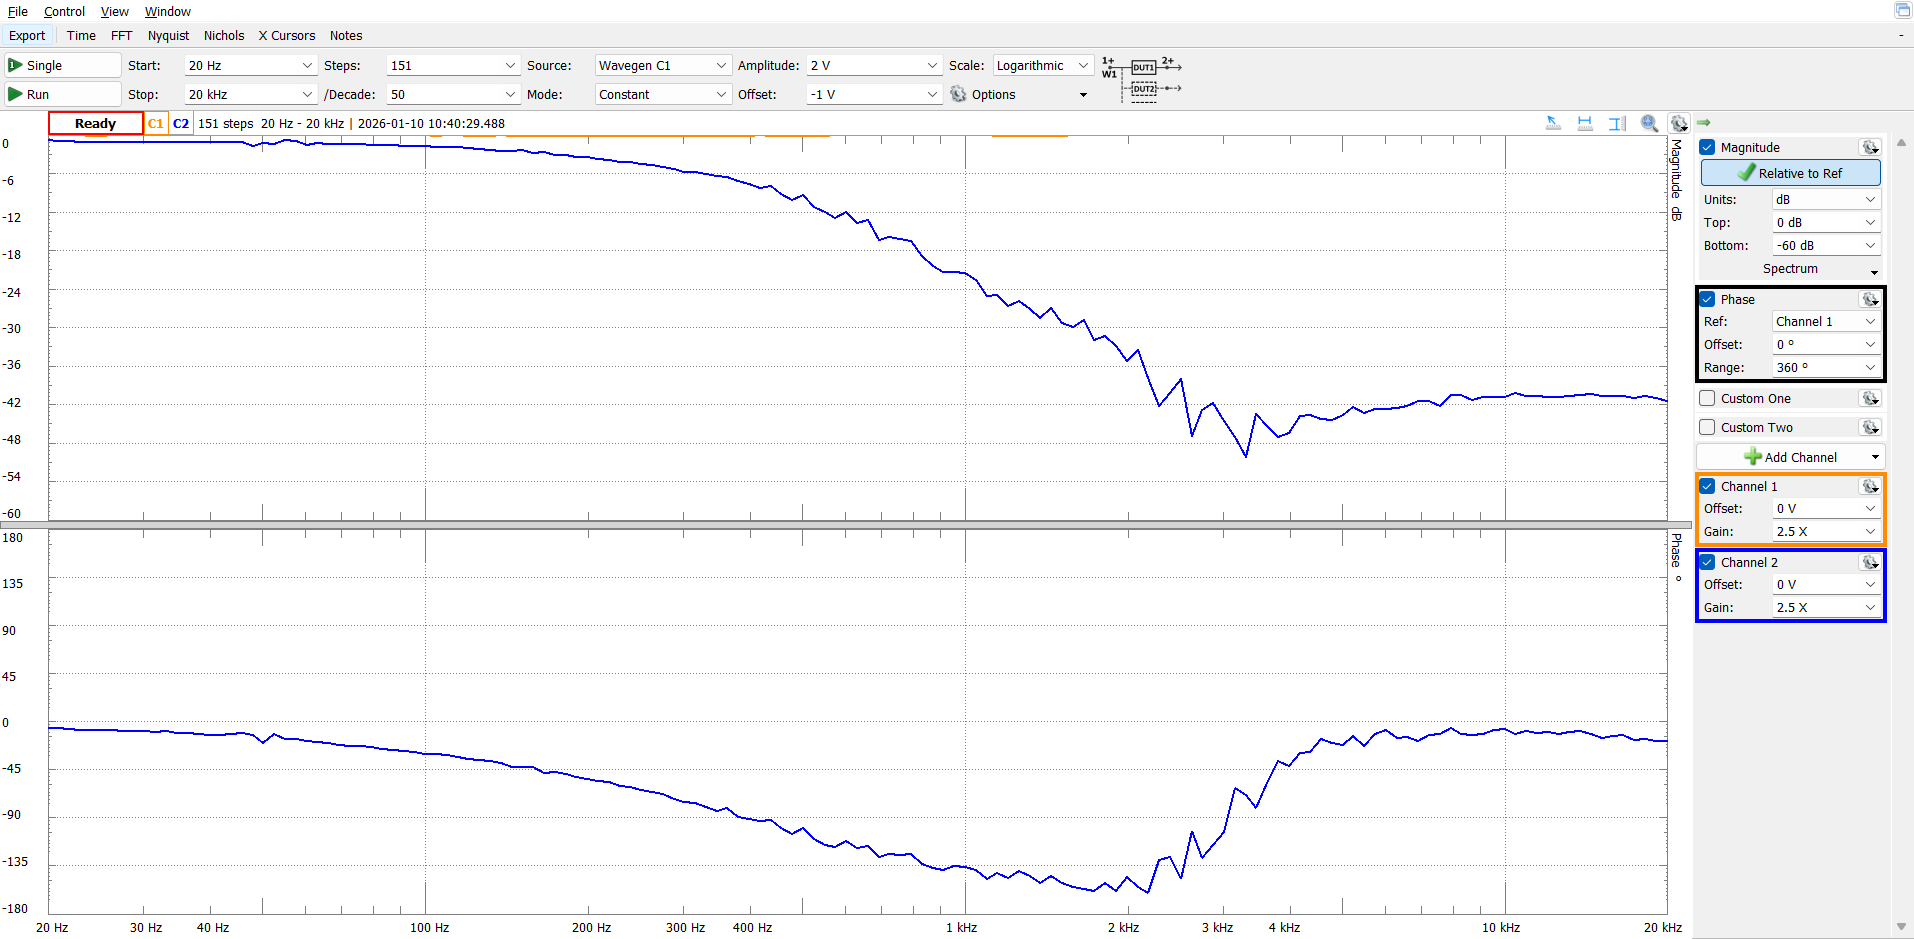Uncheck the Magnitude checkbox
1914x939 pixels.
[x=1708, y=147]
